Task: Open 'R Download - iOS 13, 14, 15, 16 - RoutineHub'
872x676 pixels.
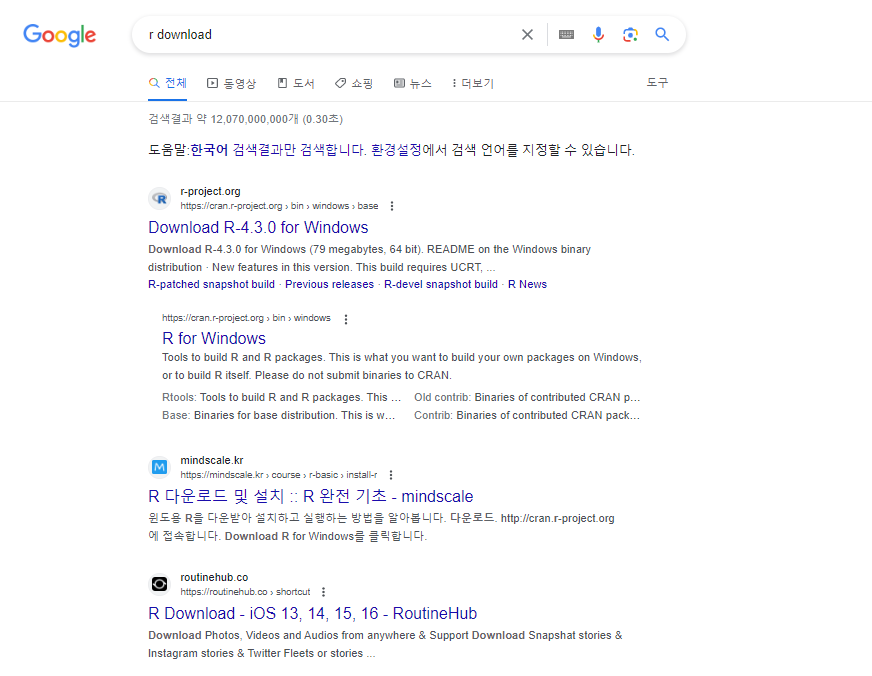Action: [313, 614]
